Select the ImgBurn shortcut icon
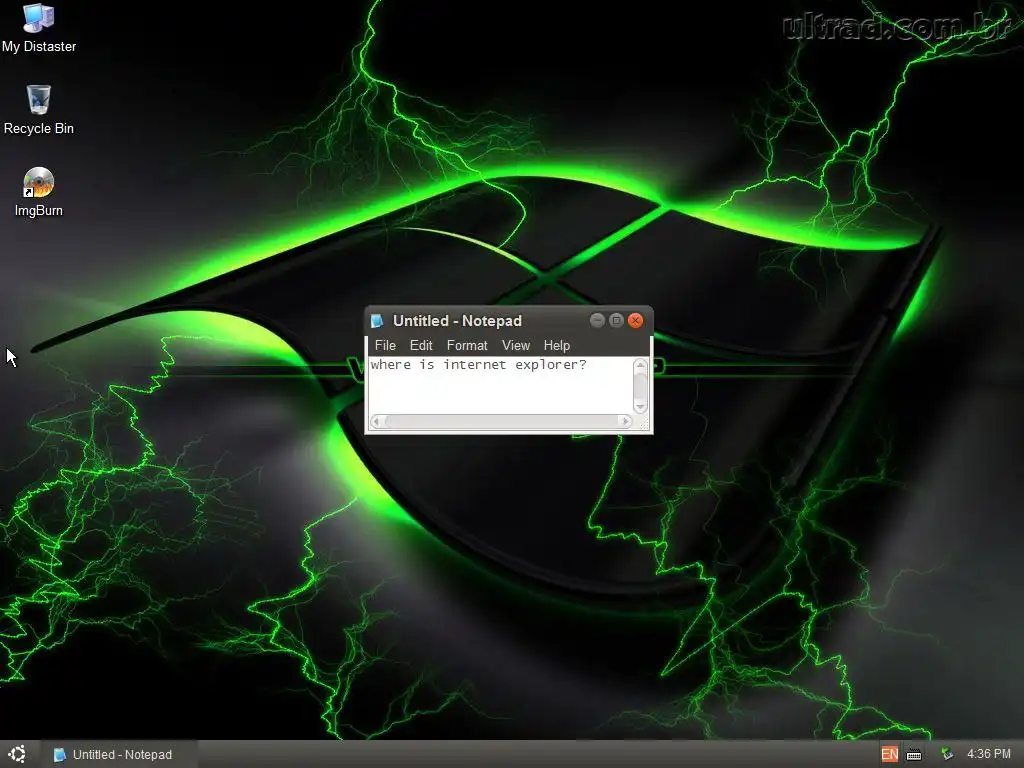The width and height of the screenshot is (1024, 768). coord(39,192)
